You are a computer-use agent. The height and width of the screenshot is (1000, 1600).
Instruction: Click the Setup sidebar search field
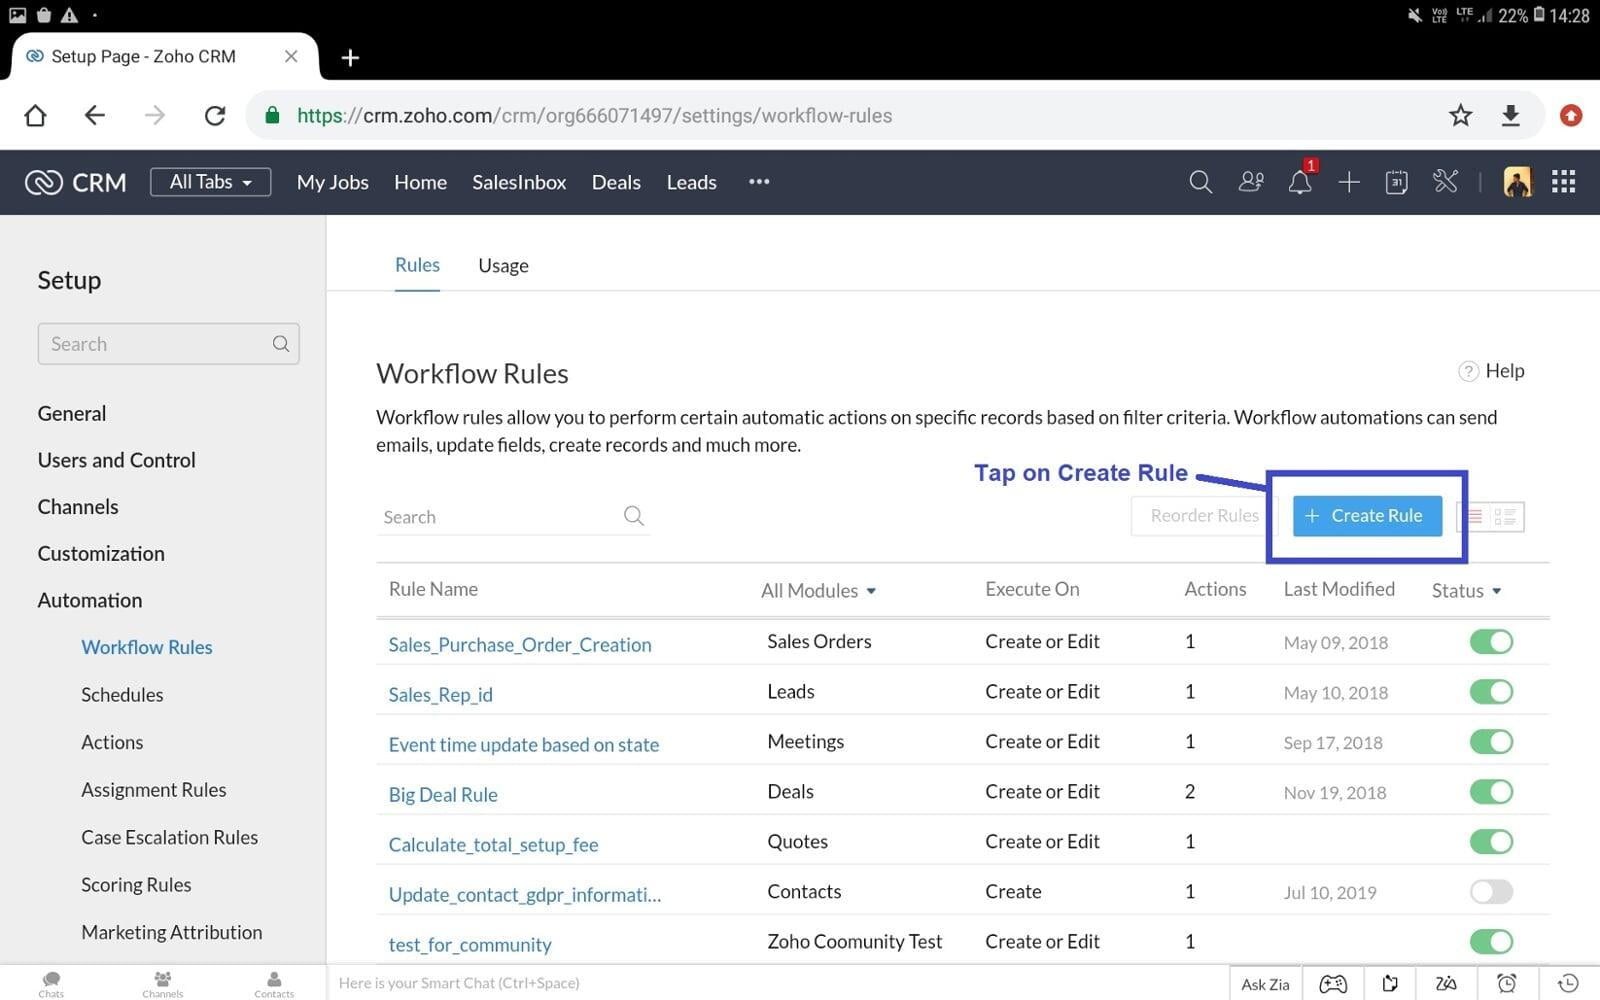[168, 344]
